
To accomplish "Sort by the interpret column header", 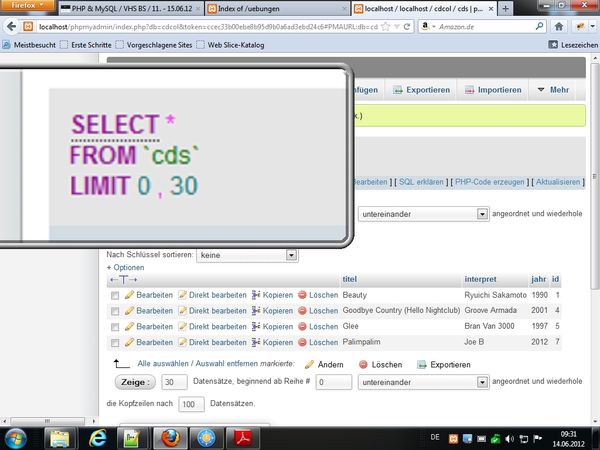I will click(480, 279).
